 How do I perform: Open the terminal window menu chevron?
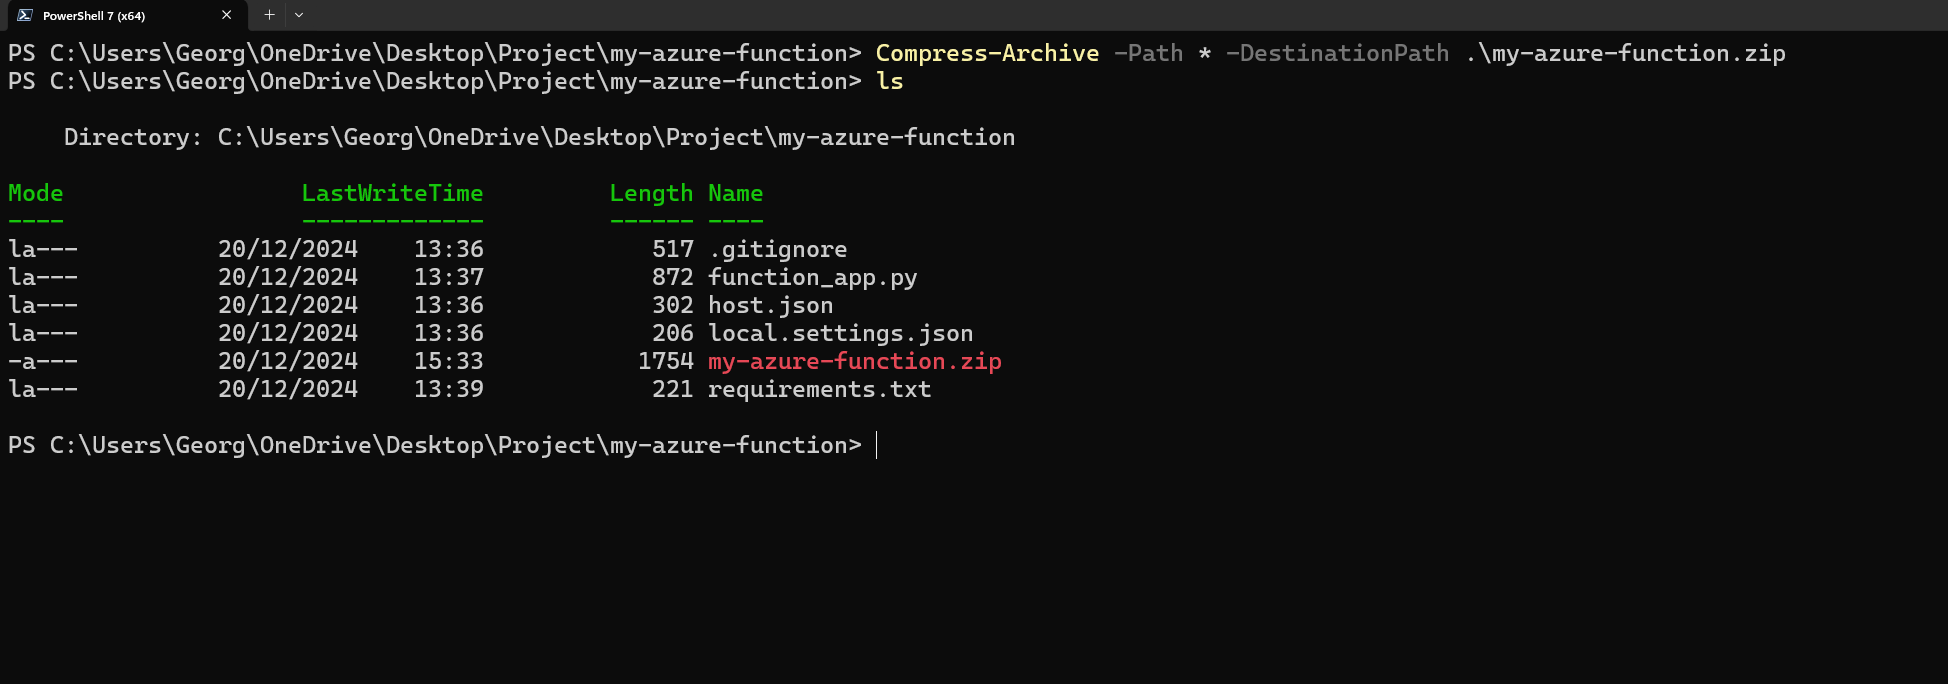pyautogui.click(x=298, y=15)
